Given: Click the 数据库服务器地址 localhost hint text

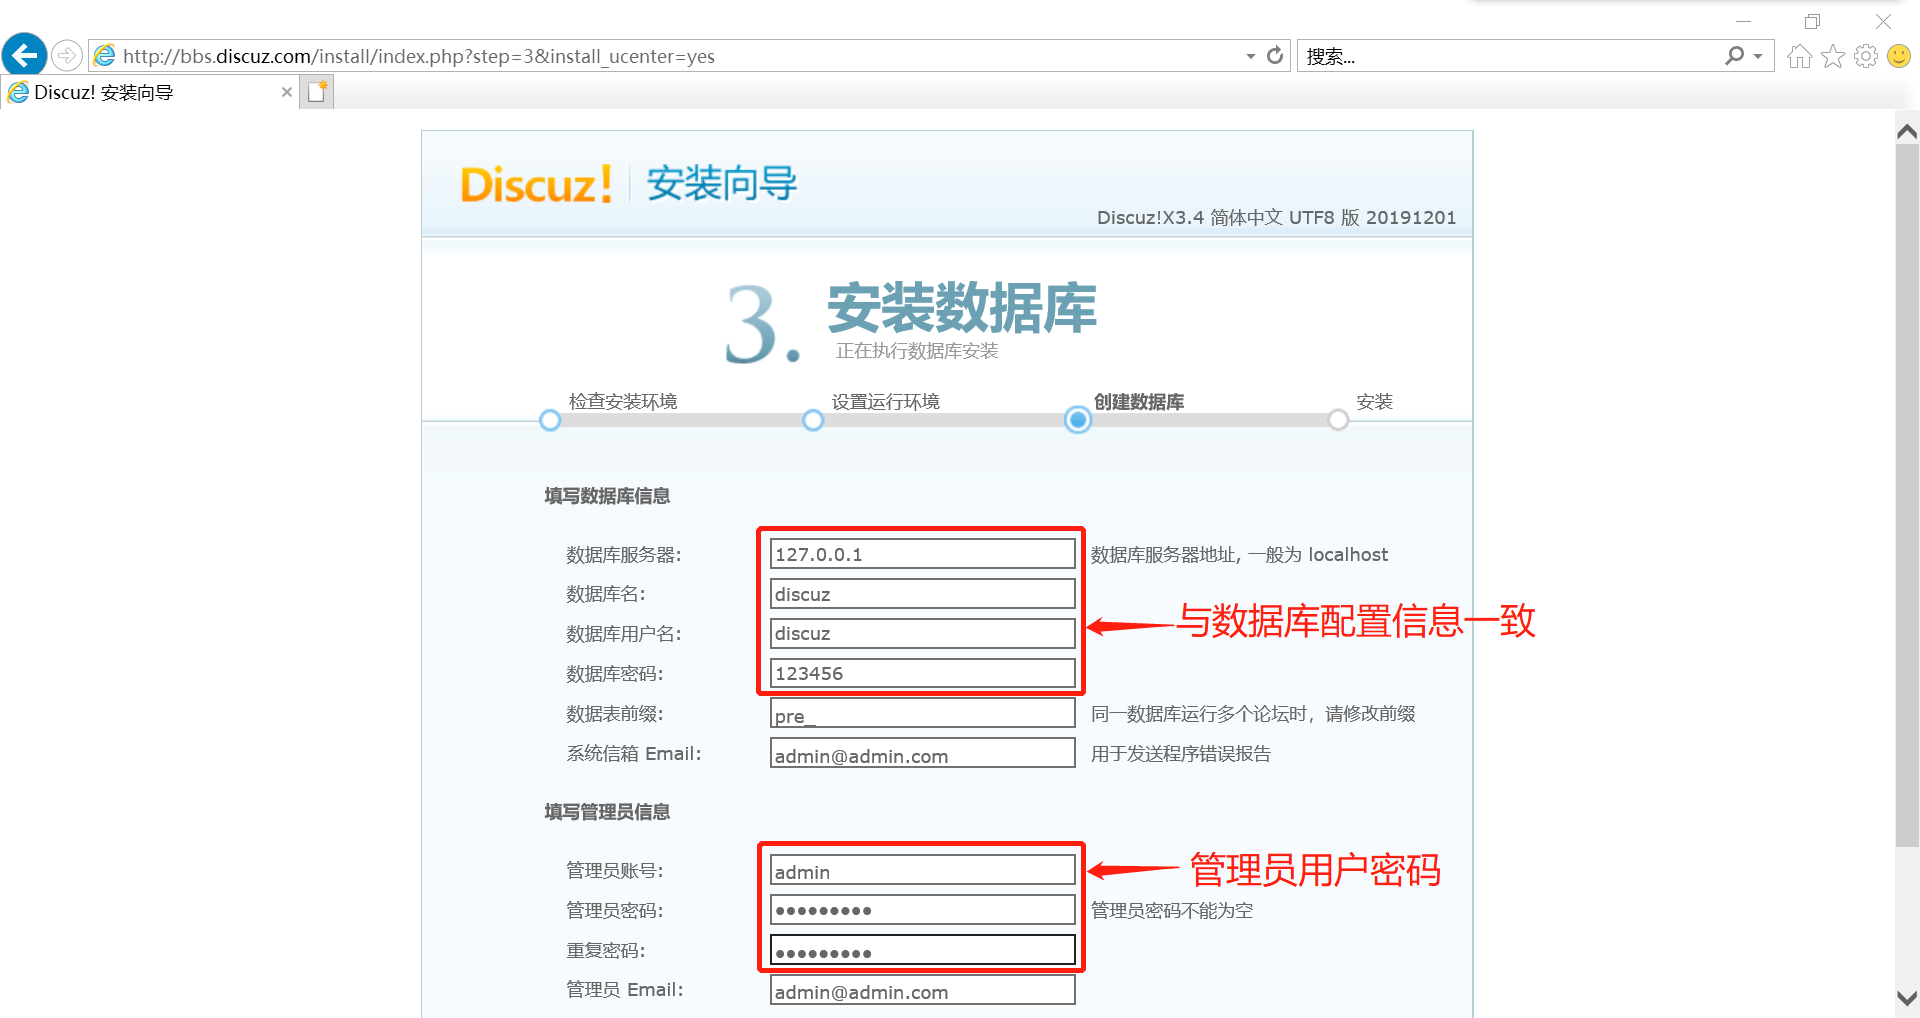Looking at the screenshot, I should click(1239, 555).
